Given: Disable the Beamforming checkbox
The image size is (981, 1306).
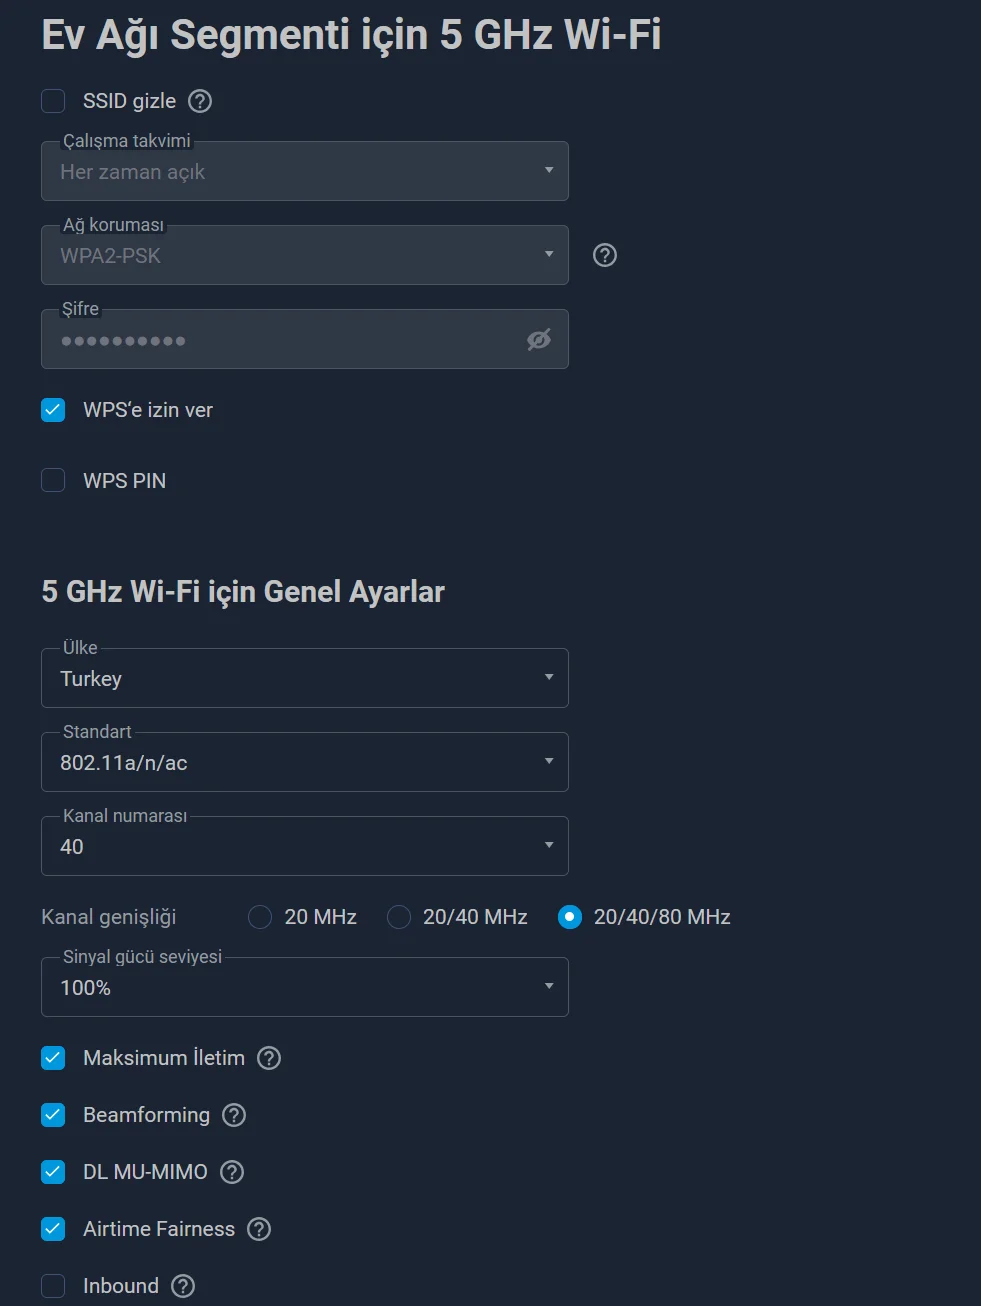Looking at the screenshot, I should 53,1115.
